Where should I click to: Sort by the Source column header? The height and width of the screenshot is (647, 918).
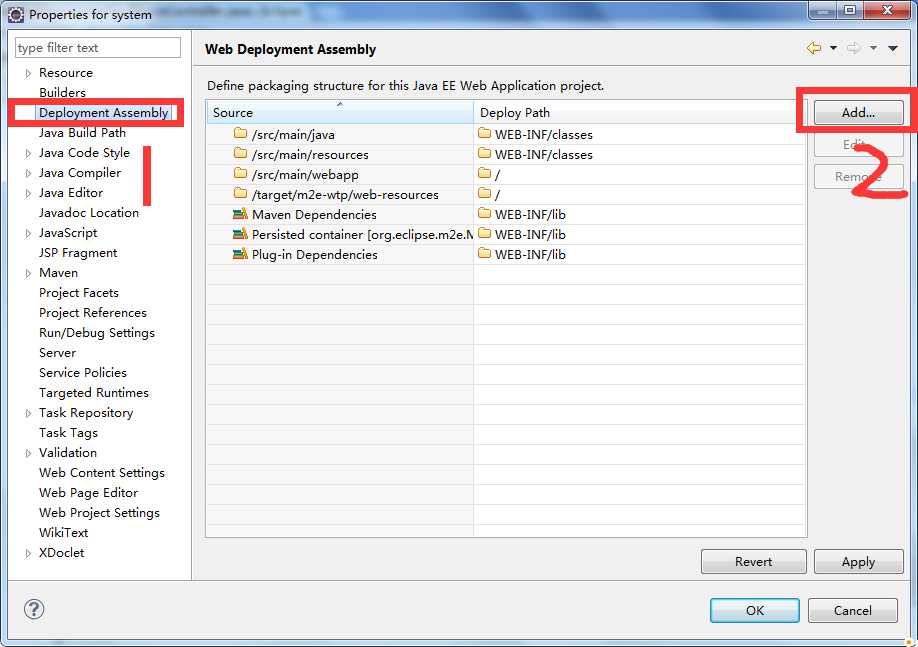pyautogui.click(x=340, y=112)
